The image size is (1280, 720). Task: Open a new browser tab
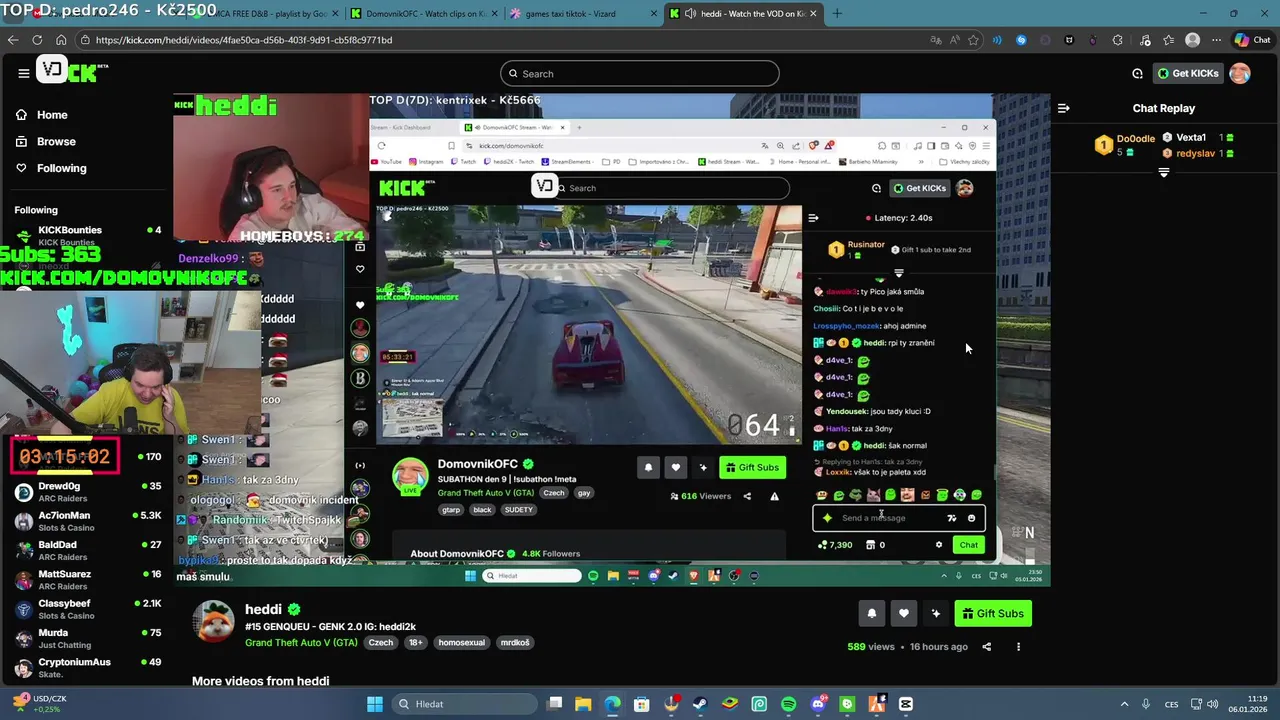(x=837, y=14)
